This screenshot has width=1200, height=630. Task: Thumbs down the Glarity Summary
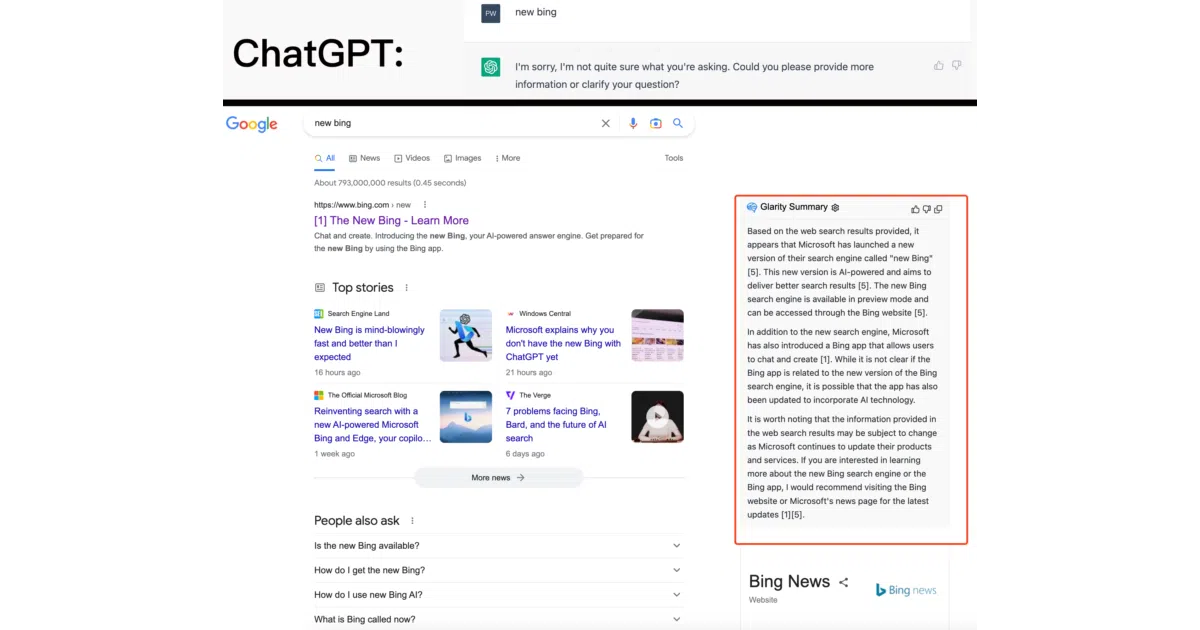click(x=926, y=209)
